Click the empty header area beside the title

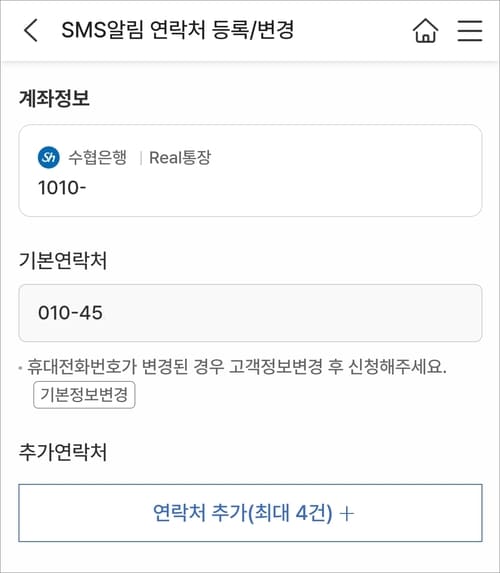click(x=351, y=30)
